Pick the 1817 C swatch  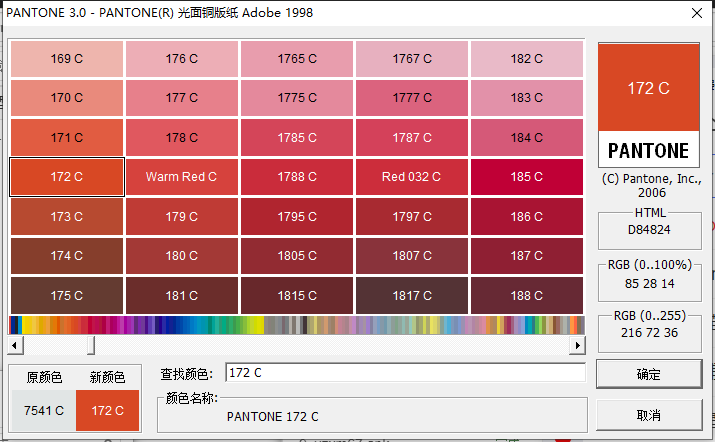(412, 295)
